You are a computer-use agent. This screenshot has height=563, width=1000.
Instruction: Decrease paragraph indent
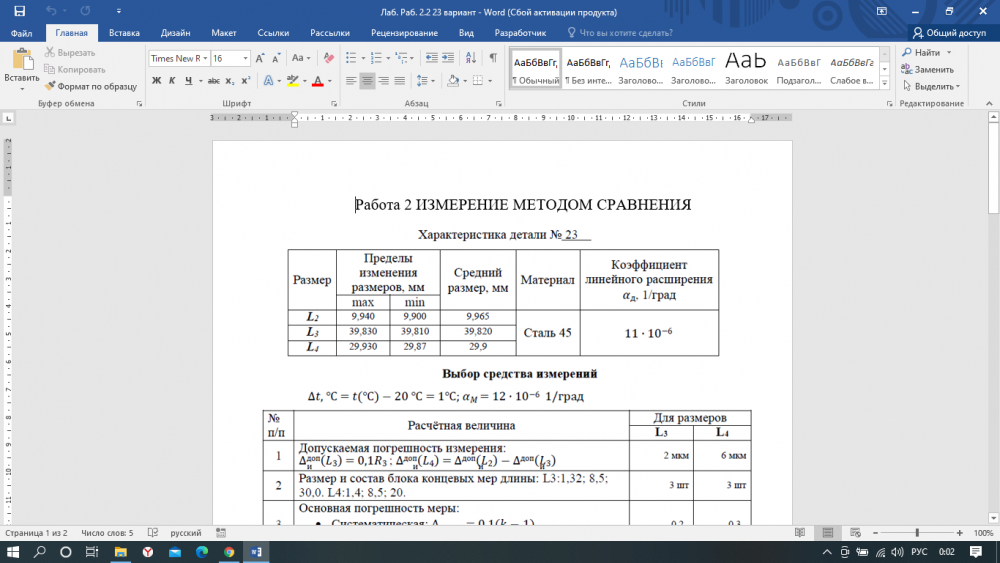pos(432,58)
